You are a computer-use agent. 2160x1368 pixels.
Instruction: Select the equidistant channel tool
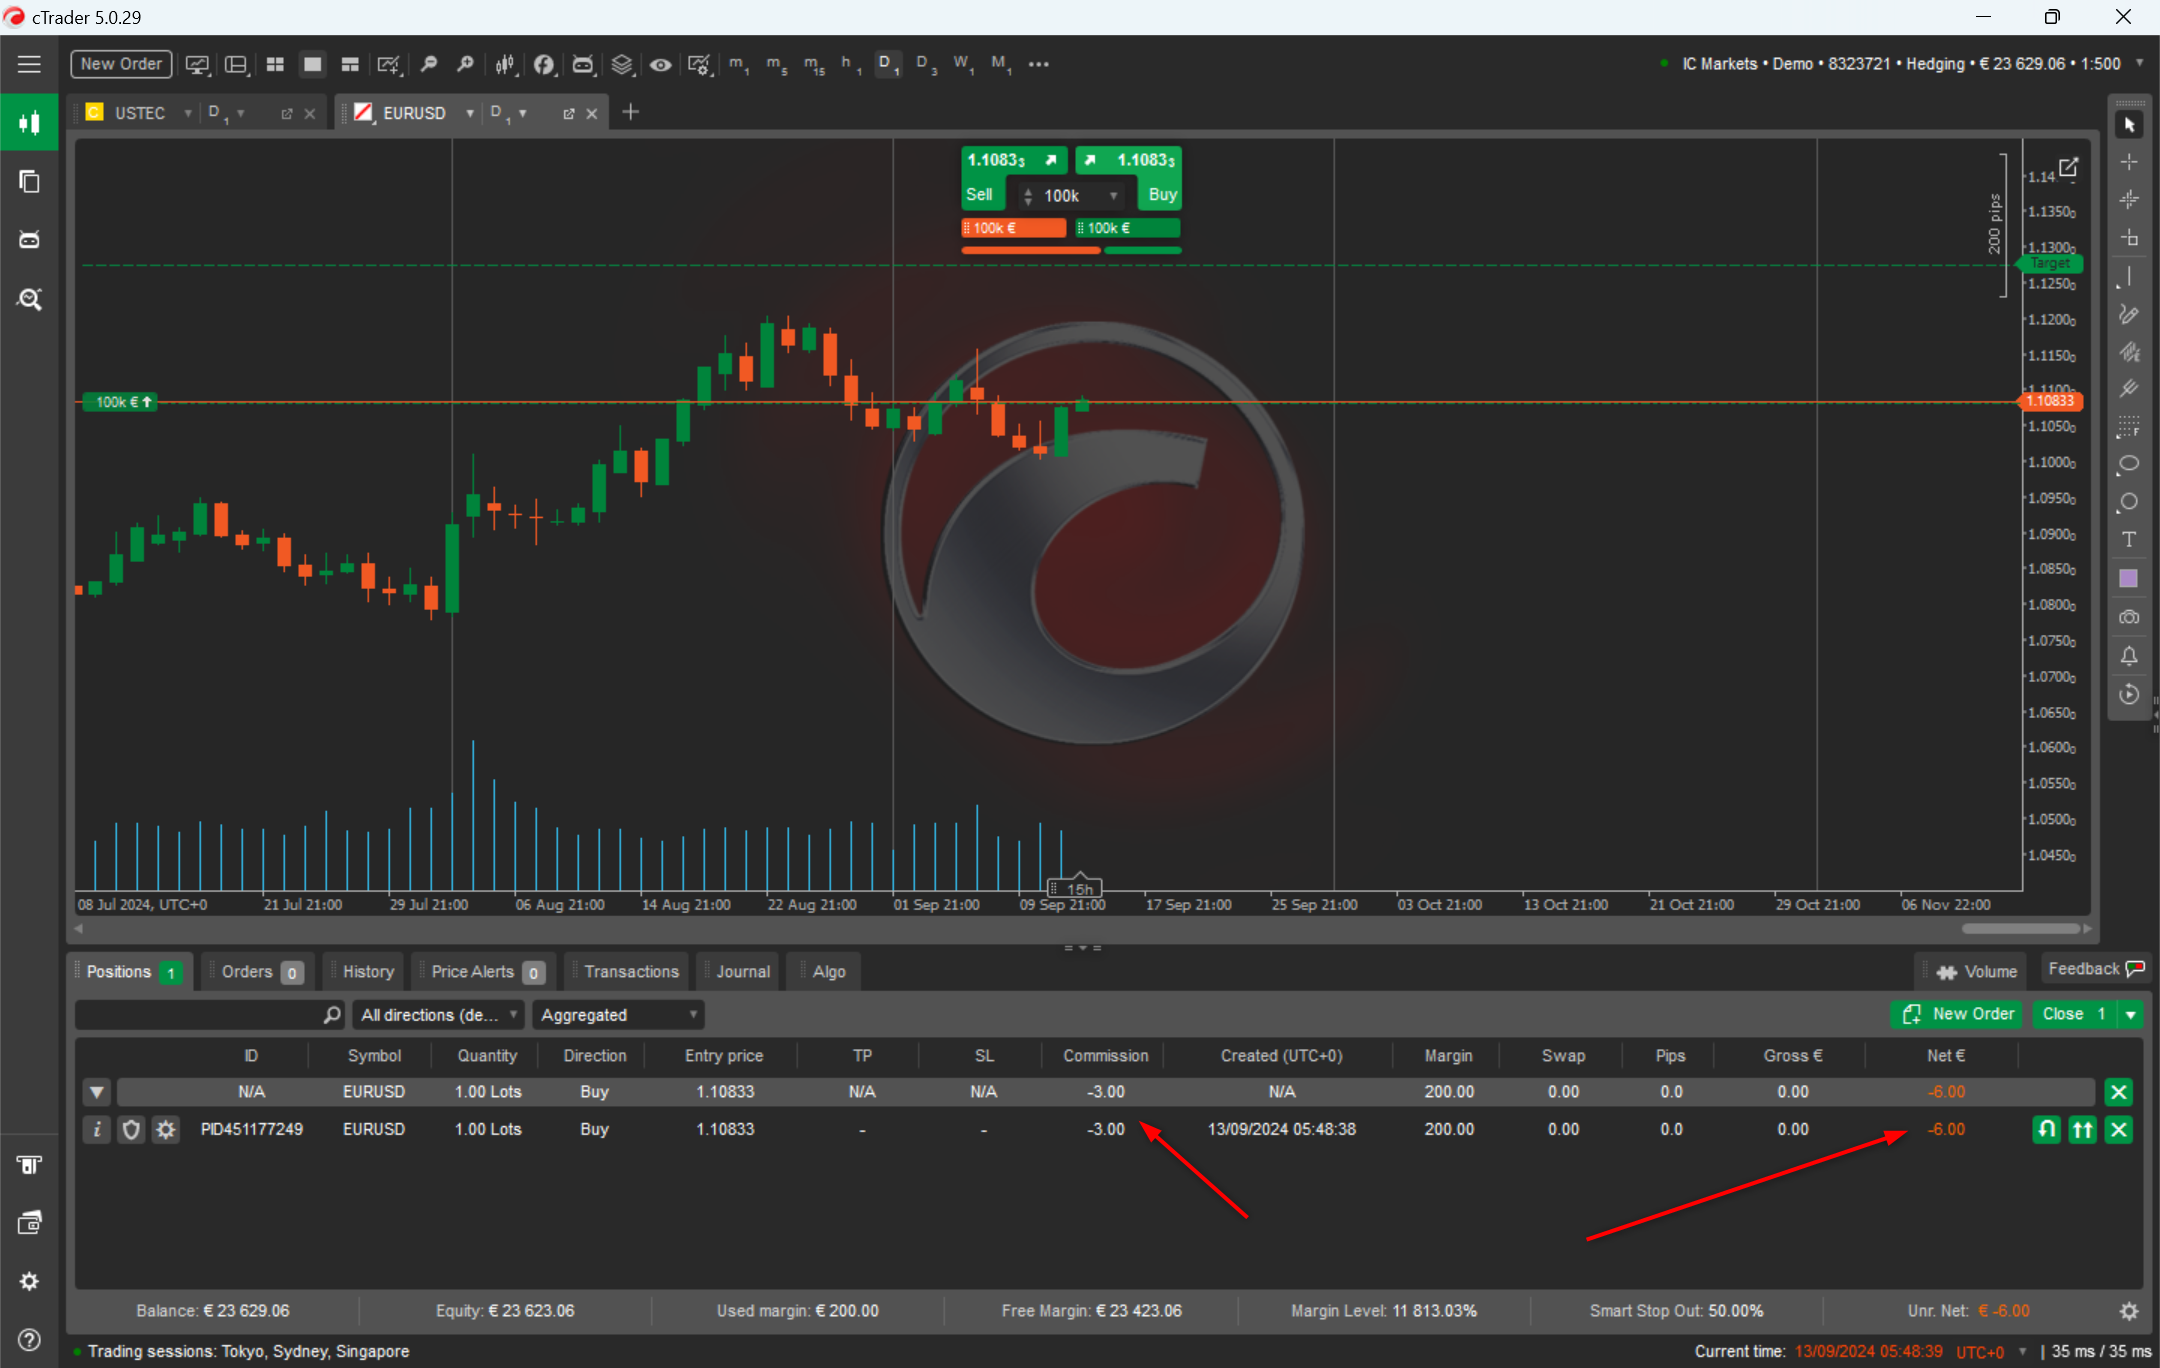point(2129,352)
